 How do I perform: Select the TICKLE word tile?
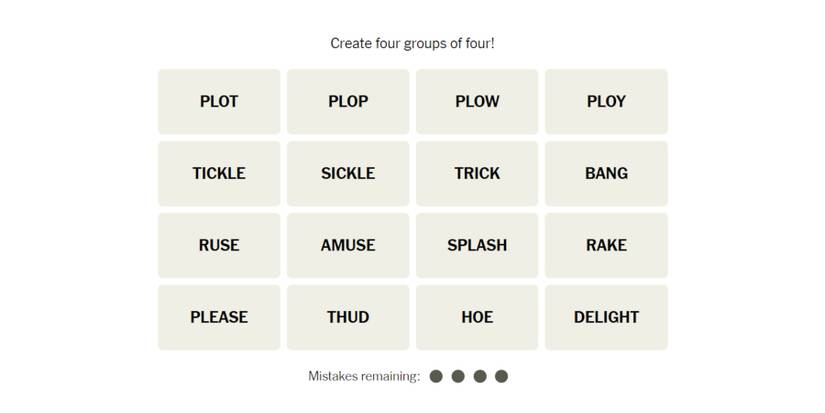(x=219, y=173)
